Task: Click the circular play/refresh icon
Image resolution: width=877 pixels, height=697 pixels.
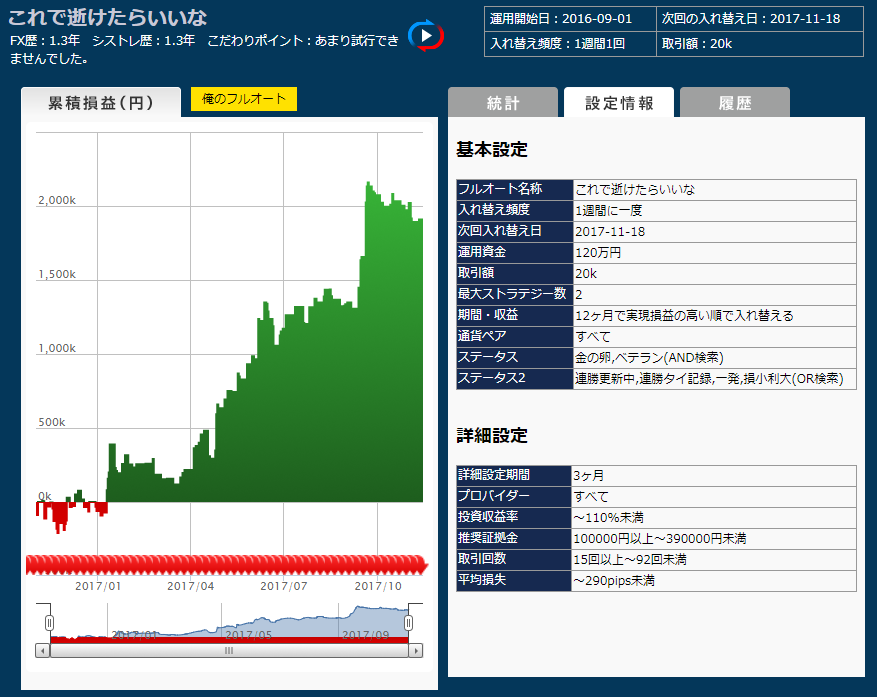Action: [426, 36]
